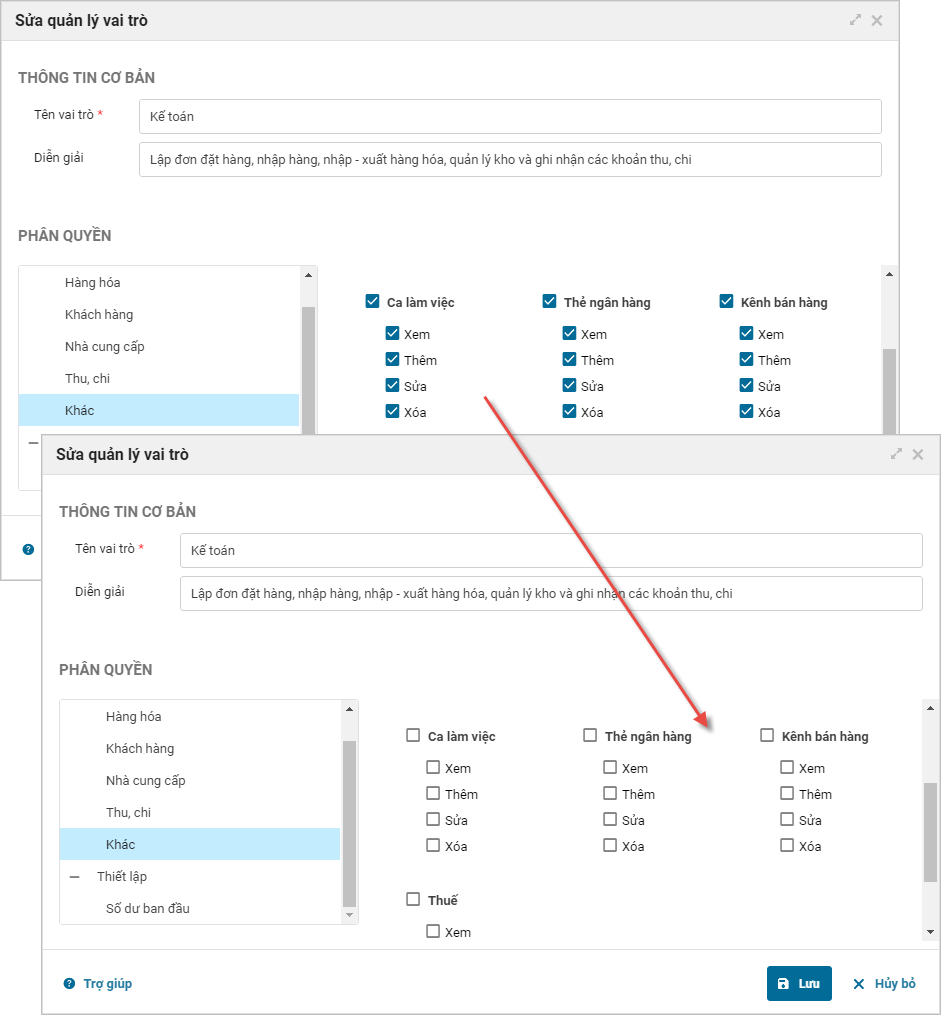Edit Diễn giải field in front dialog

551,593
